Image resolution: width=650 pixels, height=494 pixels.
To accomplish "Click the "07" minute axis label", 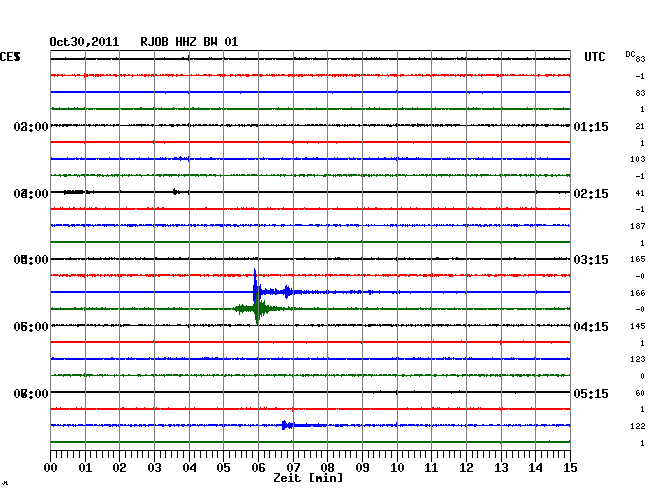I will pos(293,468).
